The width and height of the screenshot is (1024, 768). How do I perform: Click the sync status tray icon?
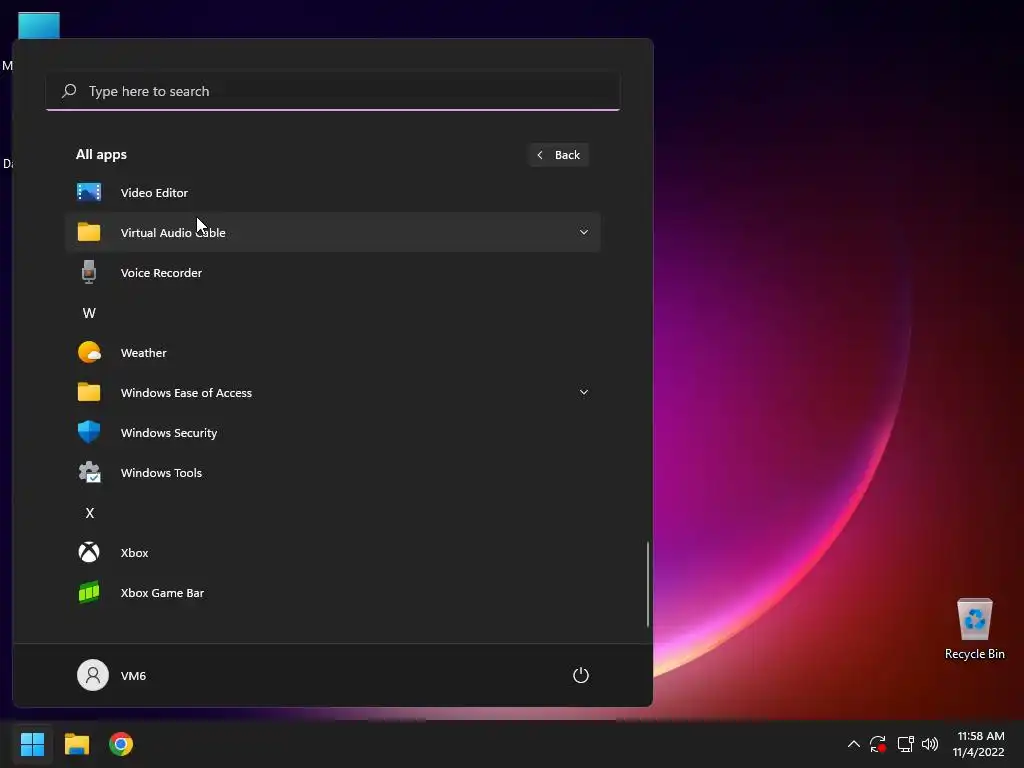point(878,744)
